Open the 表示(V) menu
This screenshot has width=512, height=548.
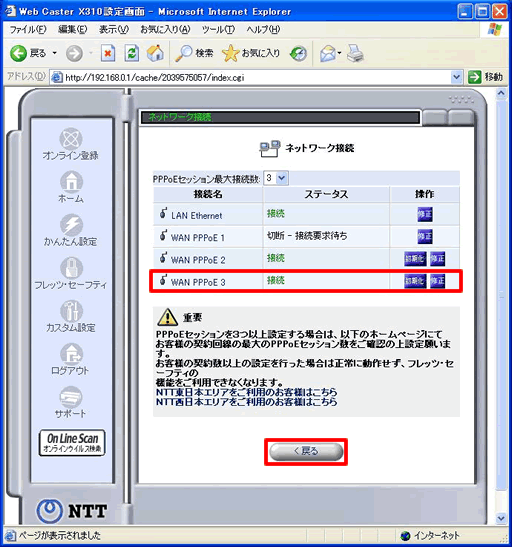114,30
